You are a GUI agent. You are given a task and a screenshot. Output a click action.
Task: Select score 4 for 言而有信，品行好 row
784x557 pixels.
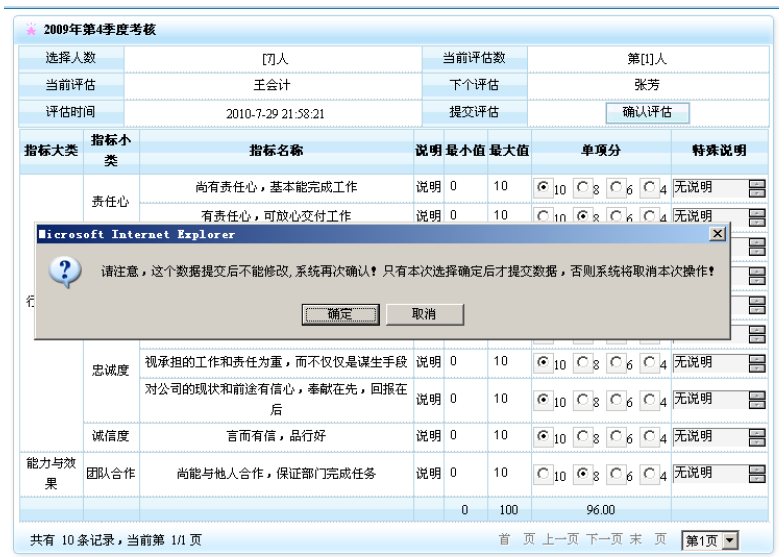[x=649, y=436]
